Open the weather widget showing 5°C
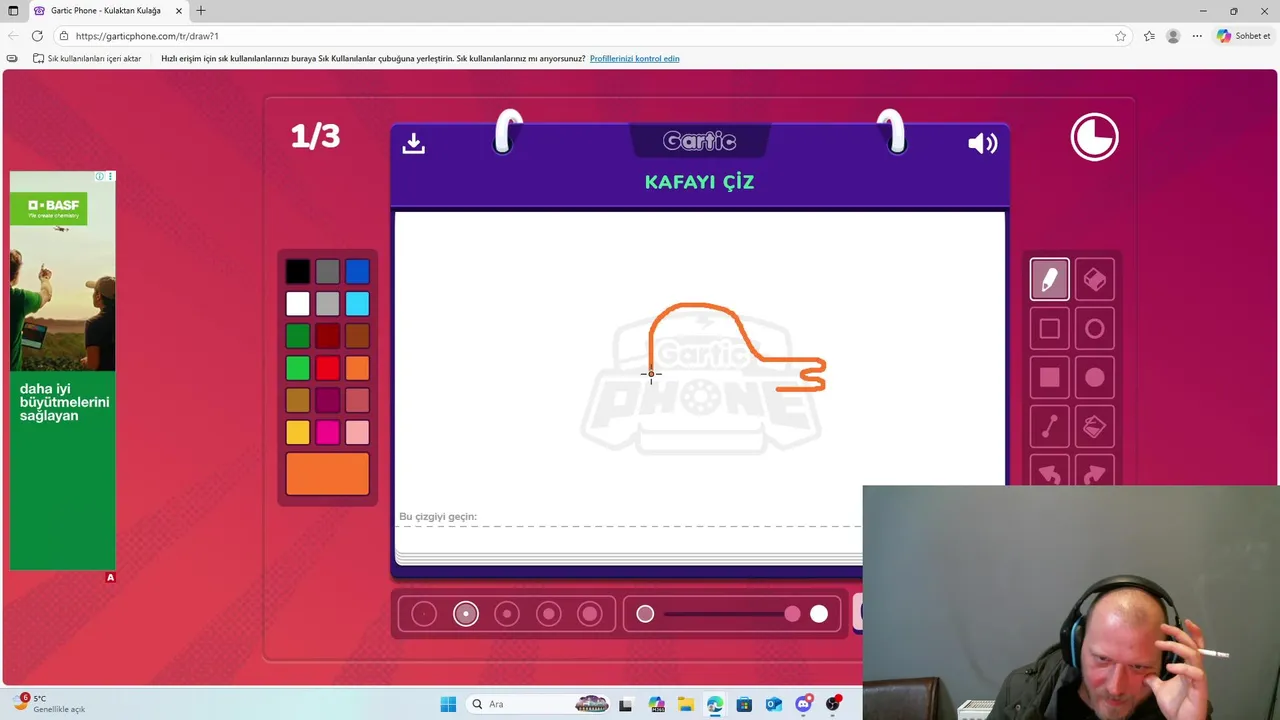1280x720 pixels. (50, 704)
